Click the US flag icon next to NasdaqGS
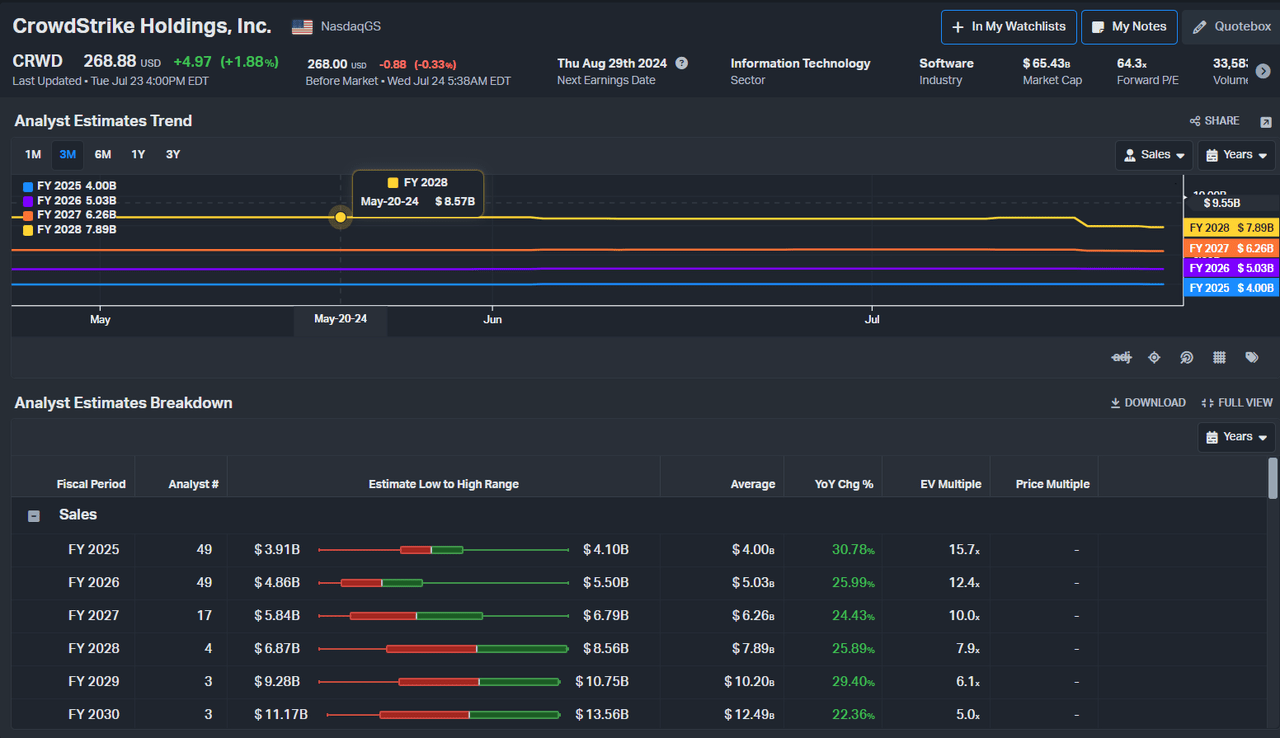 tap(302, 27)
